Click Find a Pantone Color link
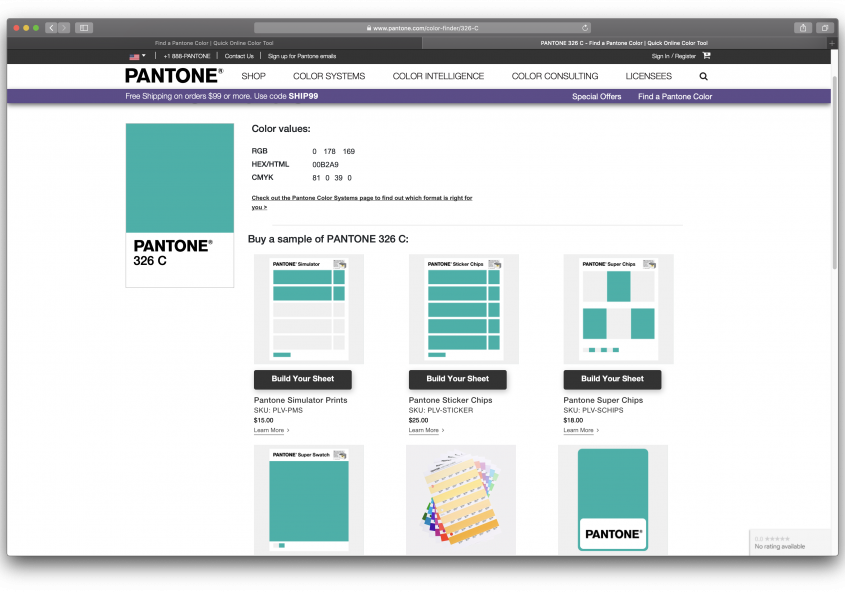The width and height of the screenshot is (845, 592). point(675,96)
